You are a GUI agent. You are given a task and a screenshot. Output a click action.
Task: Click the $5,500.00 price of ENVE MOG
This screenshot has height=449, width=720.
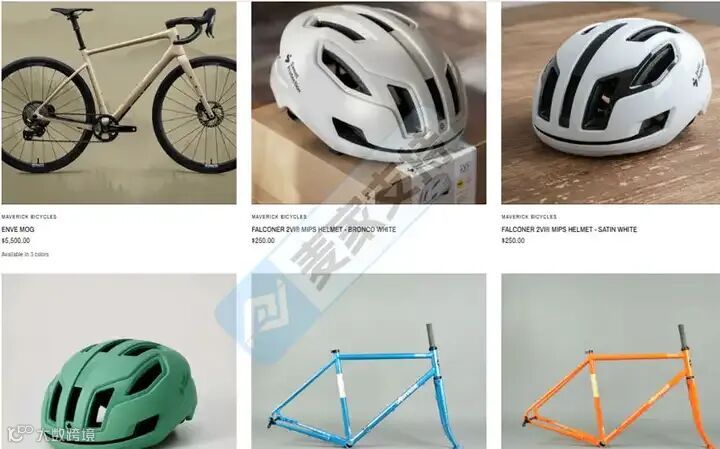coord(16,241)
